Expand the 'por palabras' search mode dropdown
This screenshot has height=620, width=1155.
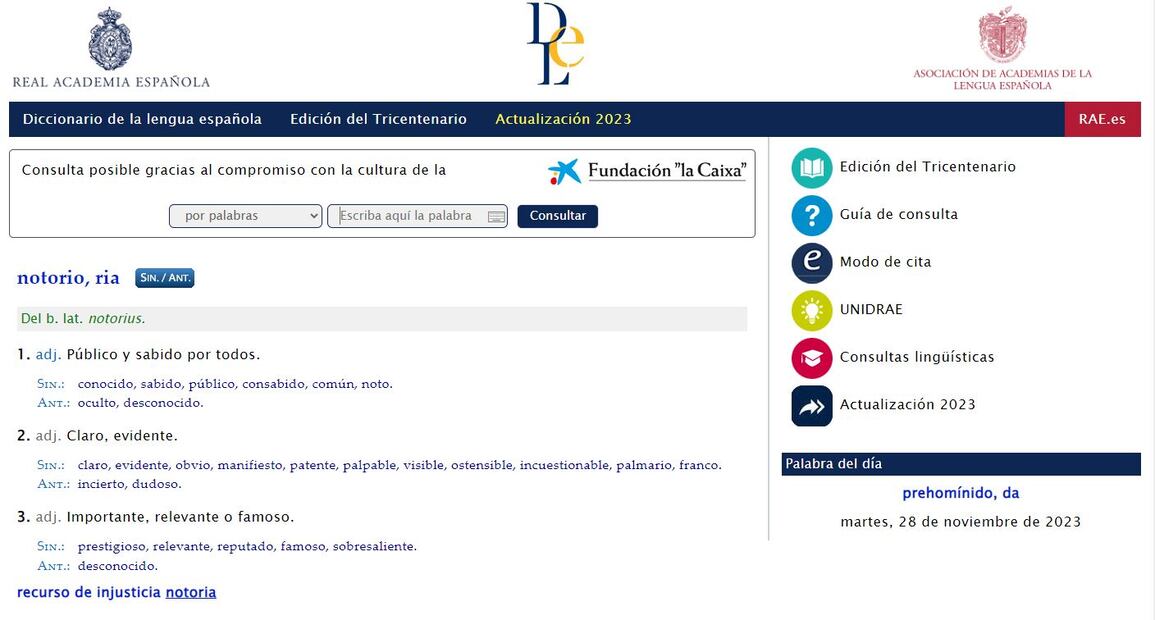click(245, 216)
